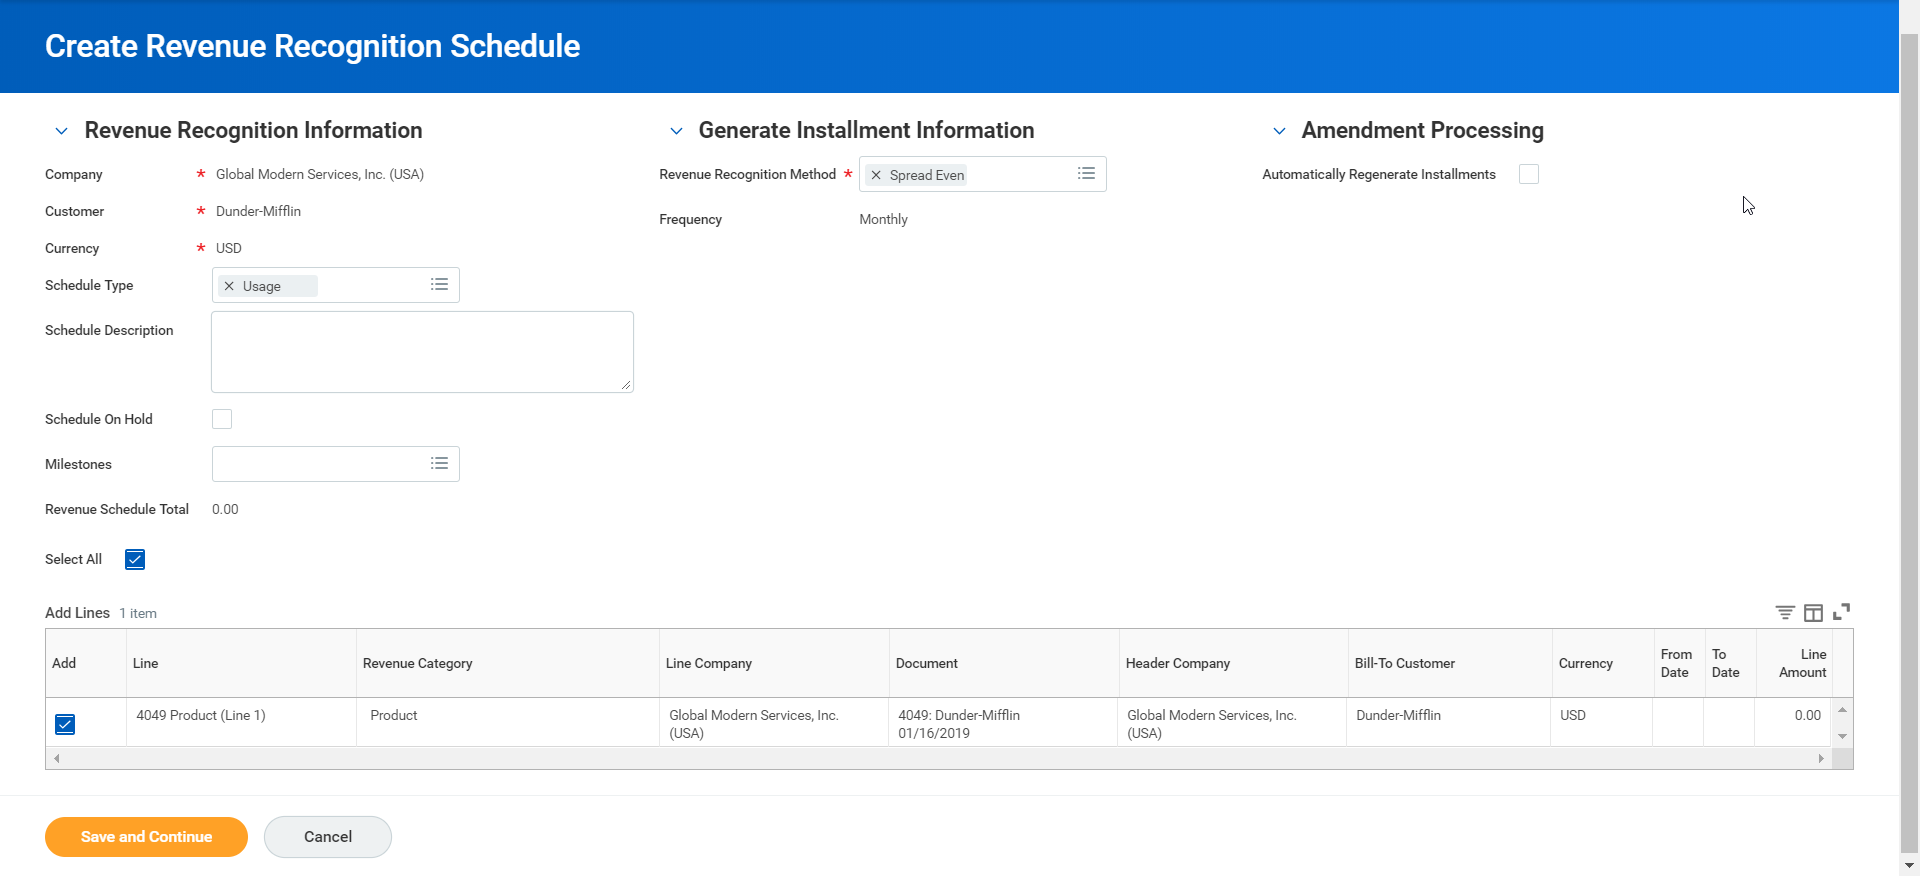Collapse Revenue Recognition Information section

(x=62, y=131)
